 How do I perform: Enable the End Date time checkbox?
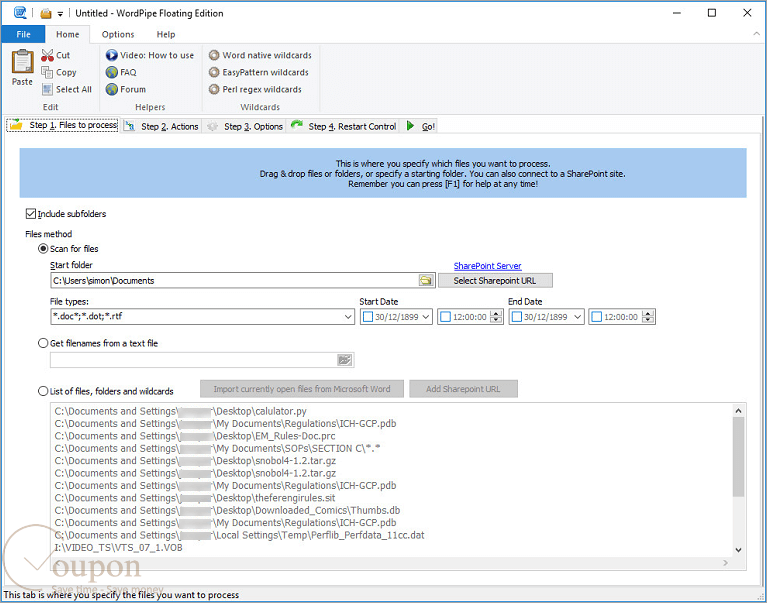596,317
